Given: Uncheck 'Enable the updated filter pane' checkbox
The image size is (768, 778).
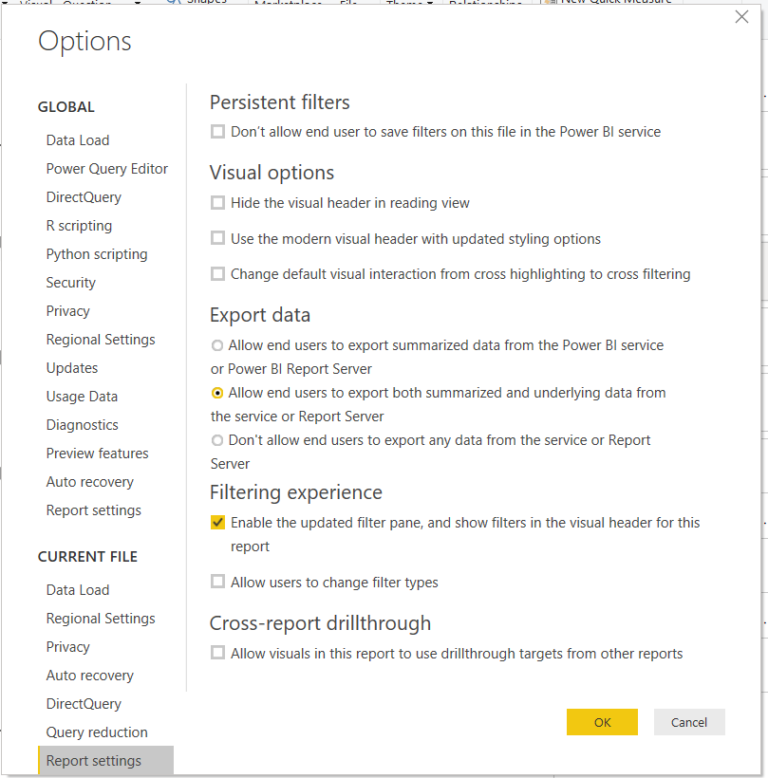Looking at the screenshot, I should click(x=218, y=522).
